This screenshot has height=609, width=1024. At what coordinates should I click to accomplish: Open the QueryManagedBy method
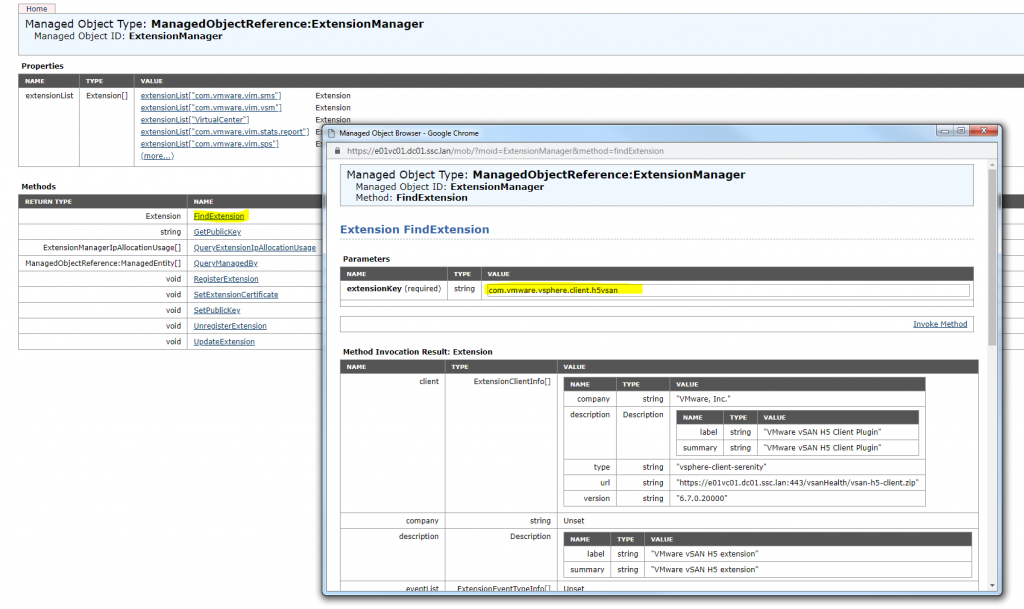tap(225, 263)
